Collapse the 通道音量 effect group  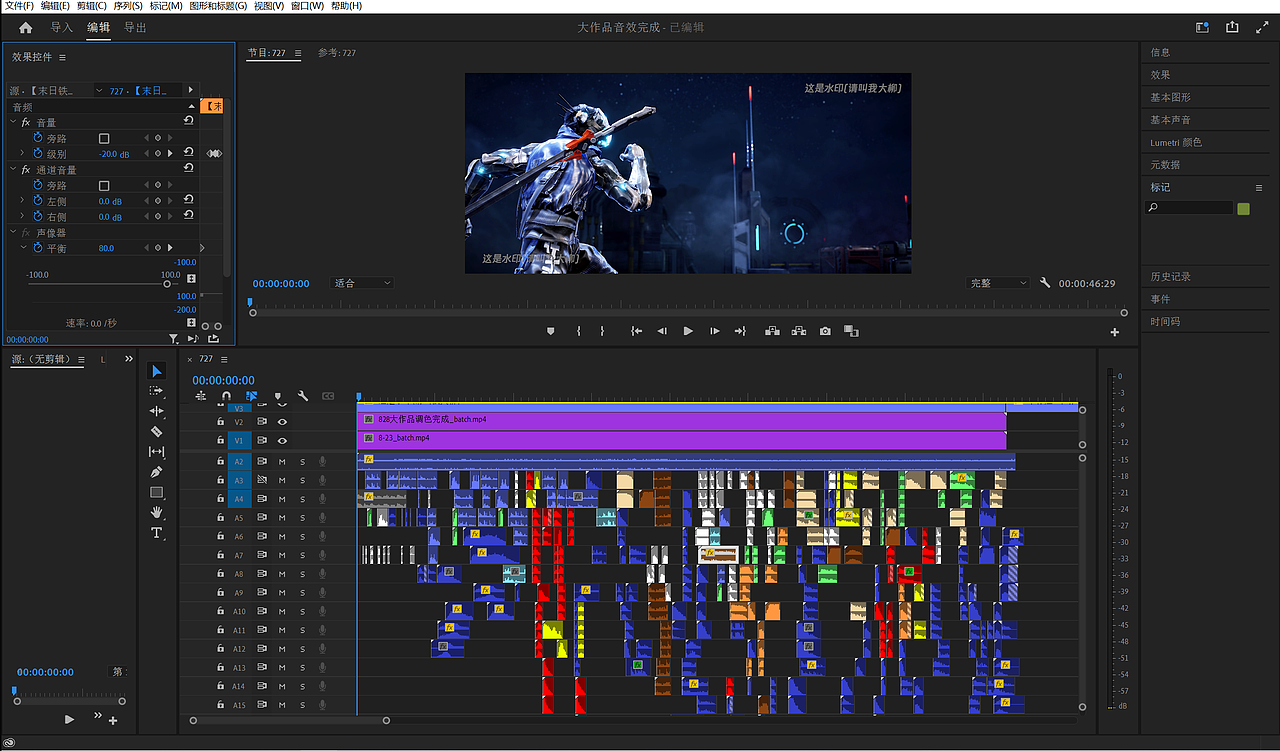(x=13, y=170)
